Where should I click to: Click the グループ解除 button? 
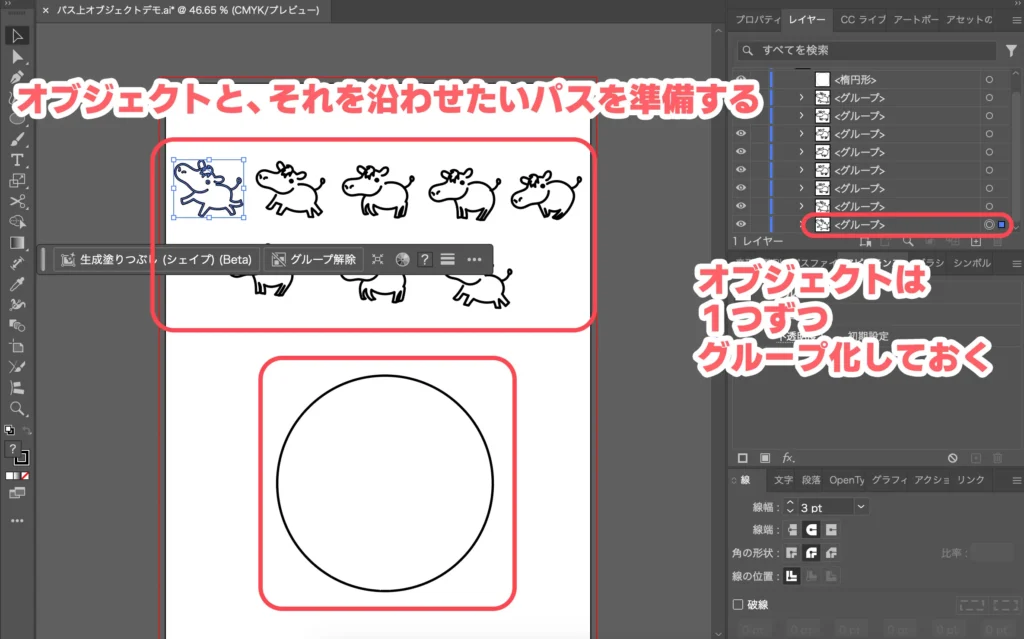pyautogui.click(x=315, y=259)
